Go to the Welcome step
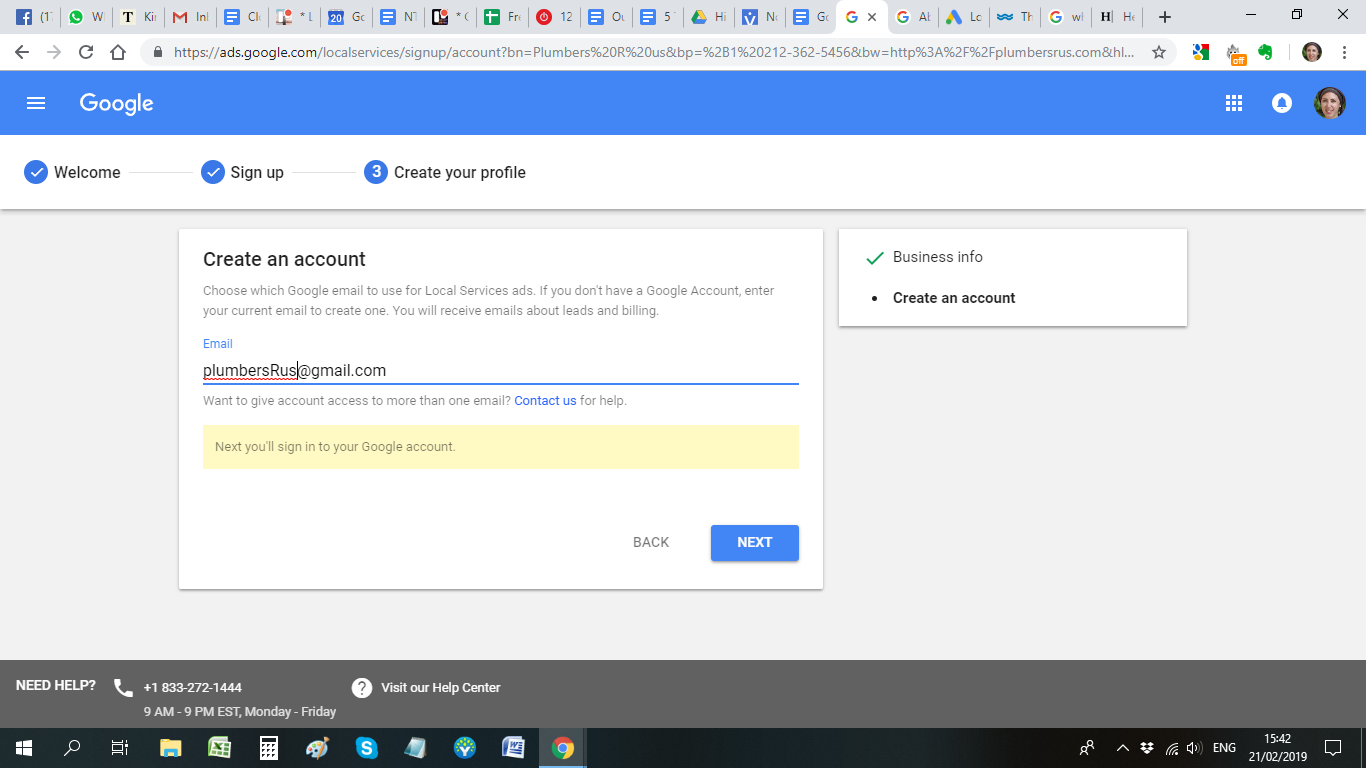1366x768 pixels. click(72, 172)
